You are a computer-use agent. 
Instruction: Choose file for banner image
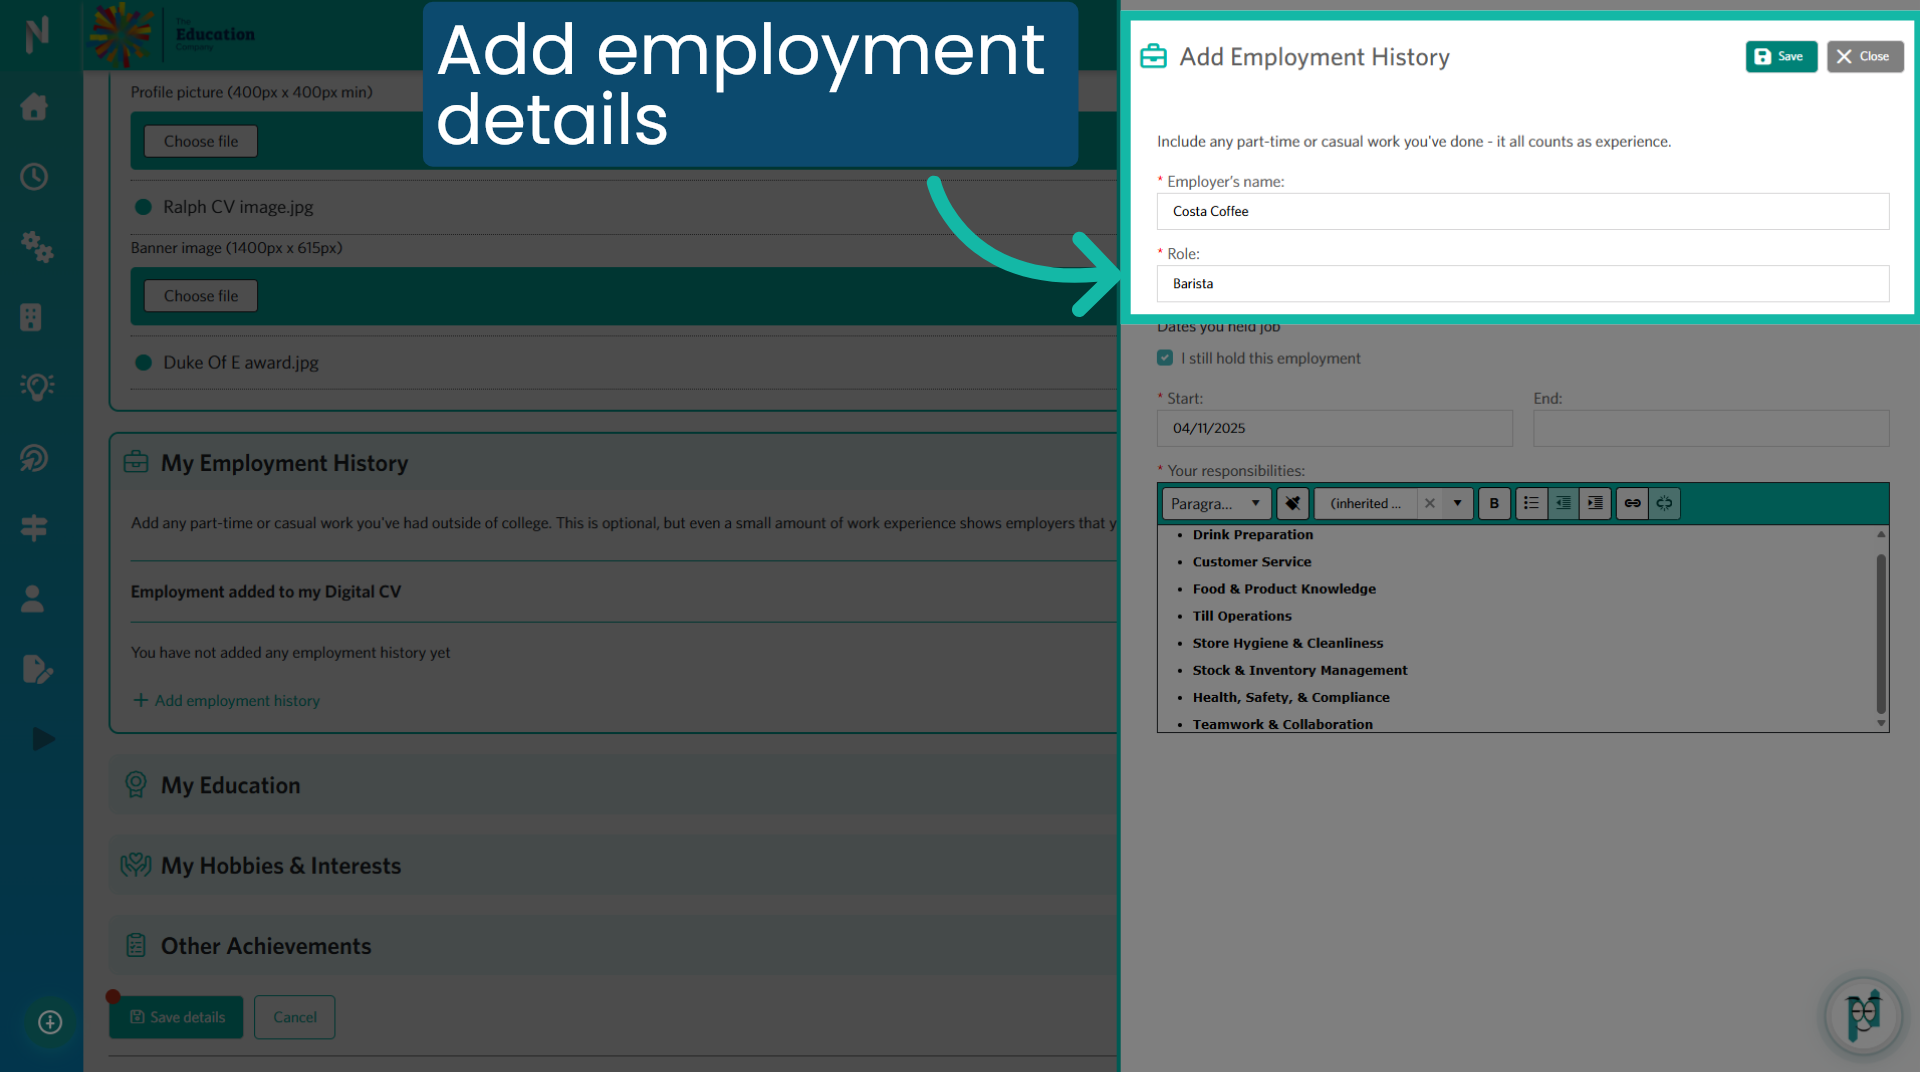(200, 296)
